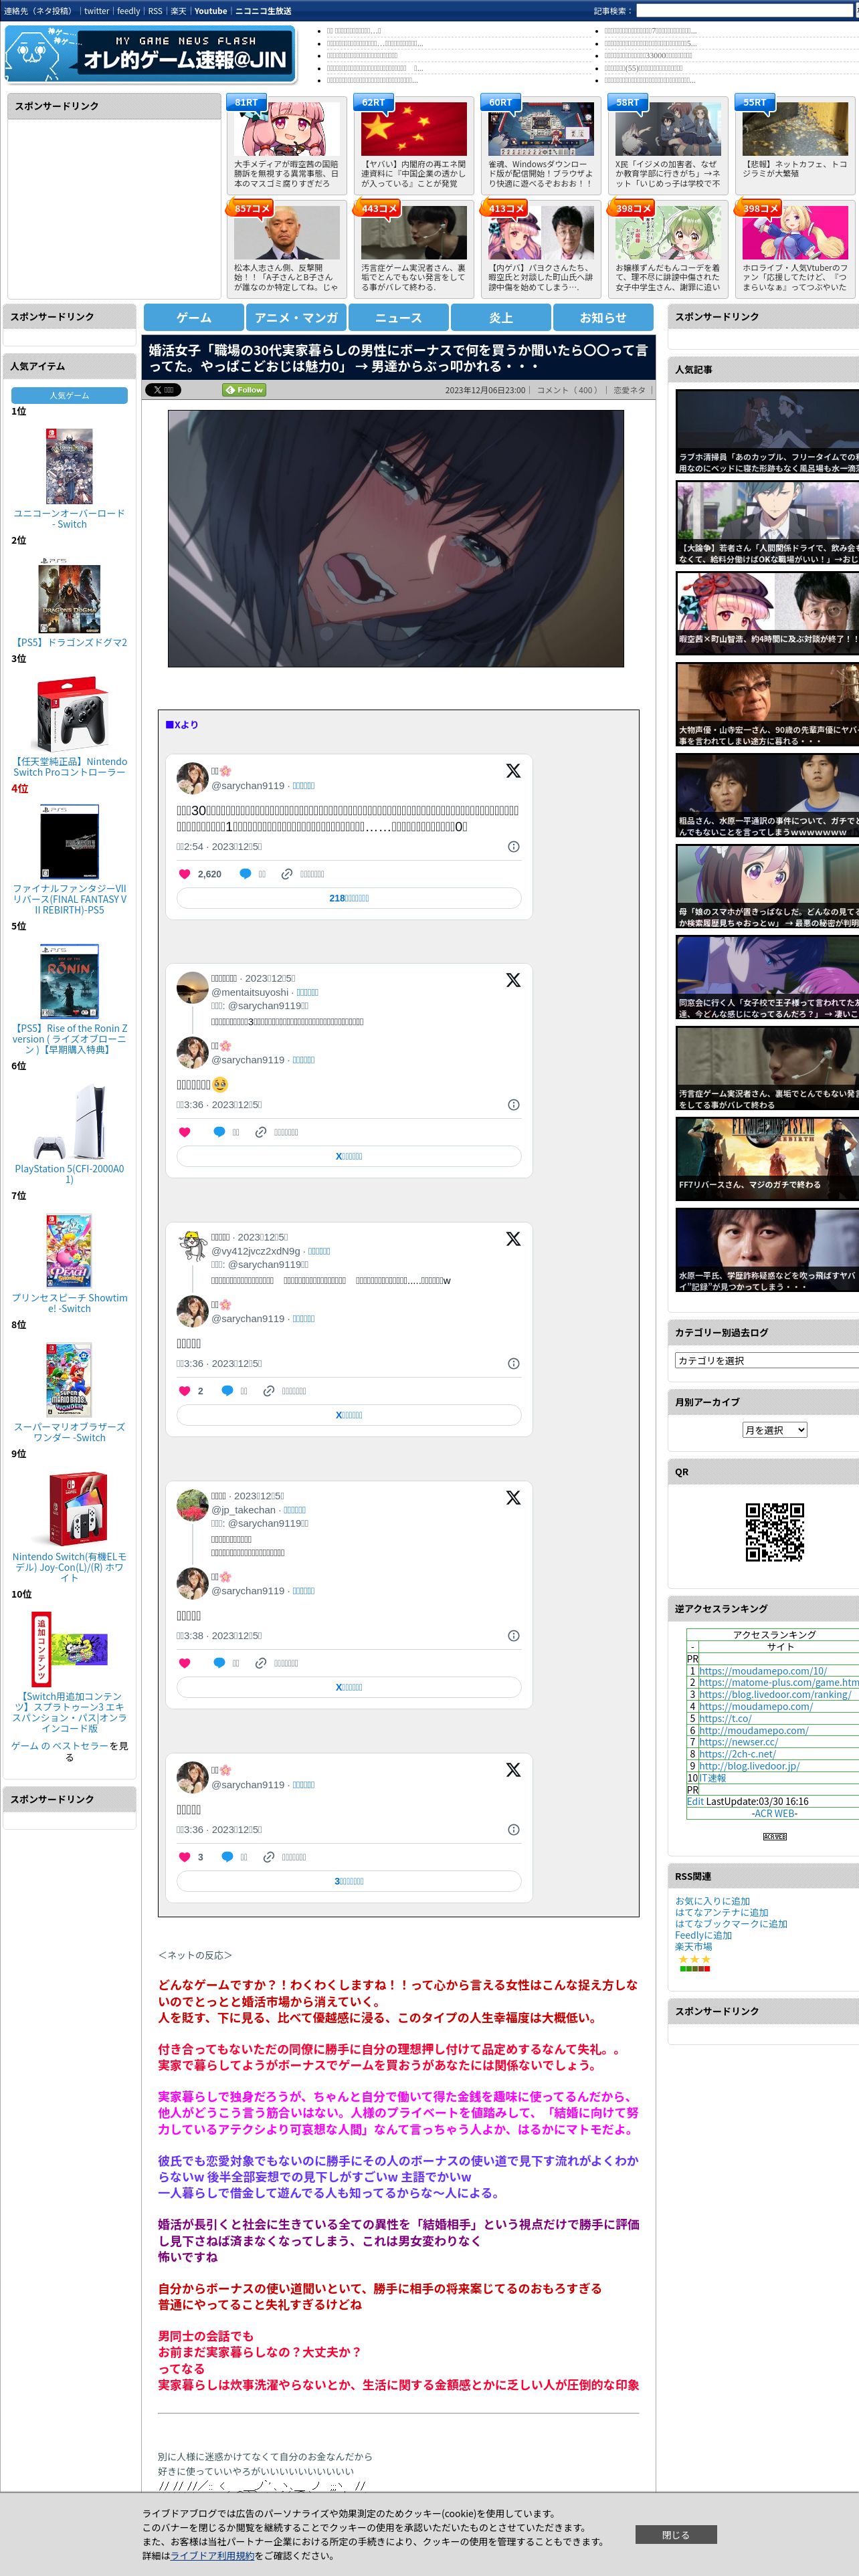
Task: Click the 218 replies button on first tweet
Action: [x=349, y=898]
